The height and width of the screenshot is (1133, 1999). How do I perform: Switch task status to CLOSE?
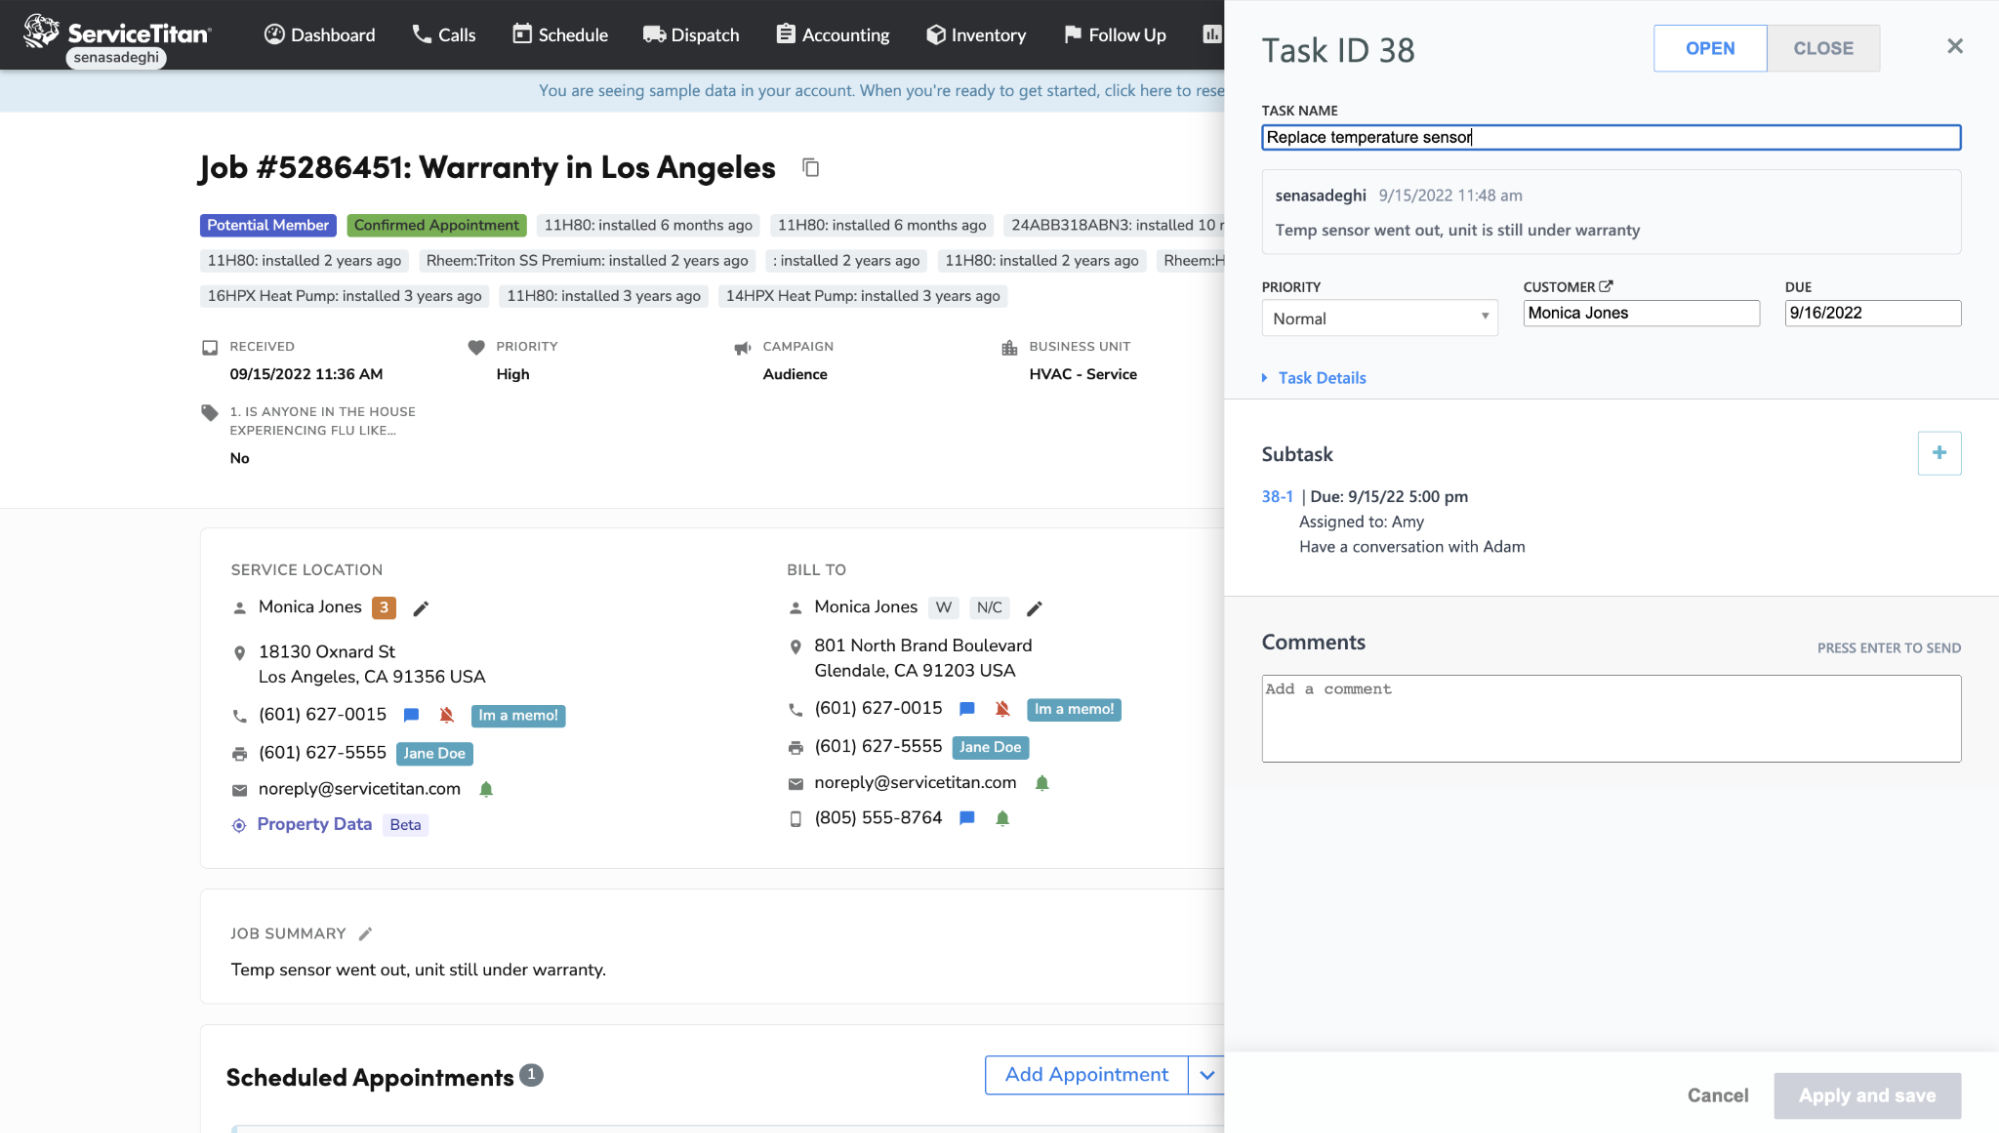coord(1822,48)
